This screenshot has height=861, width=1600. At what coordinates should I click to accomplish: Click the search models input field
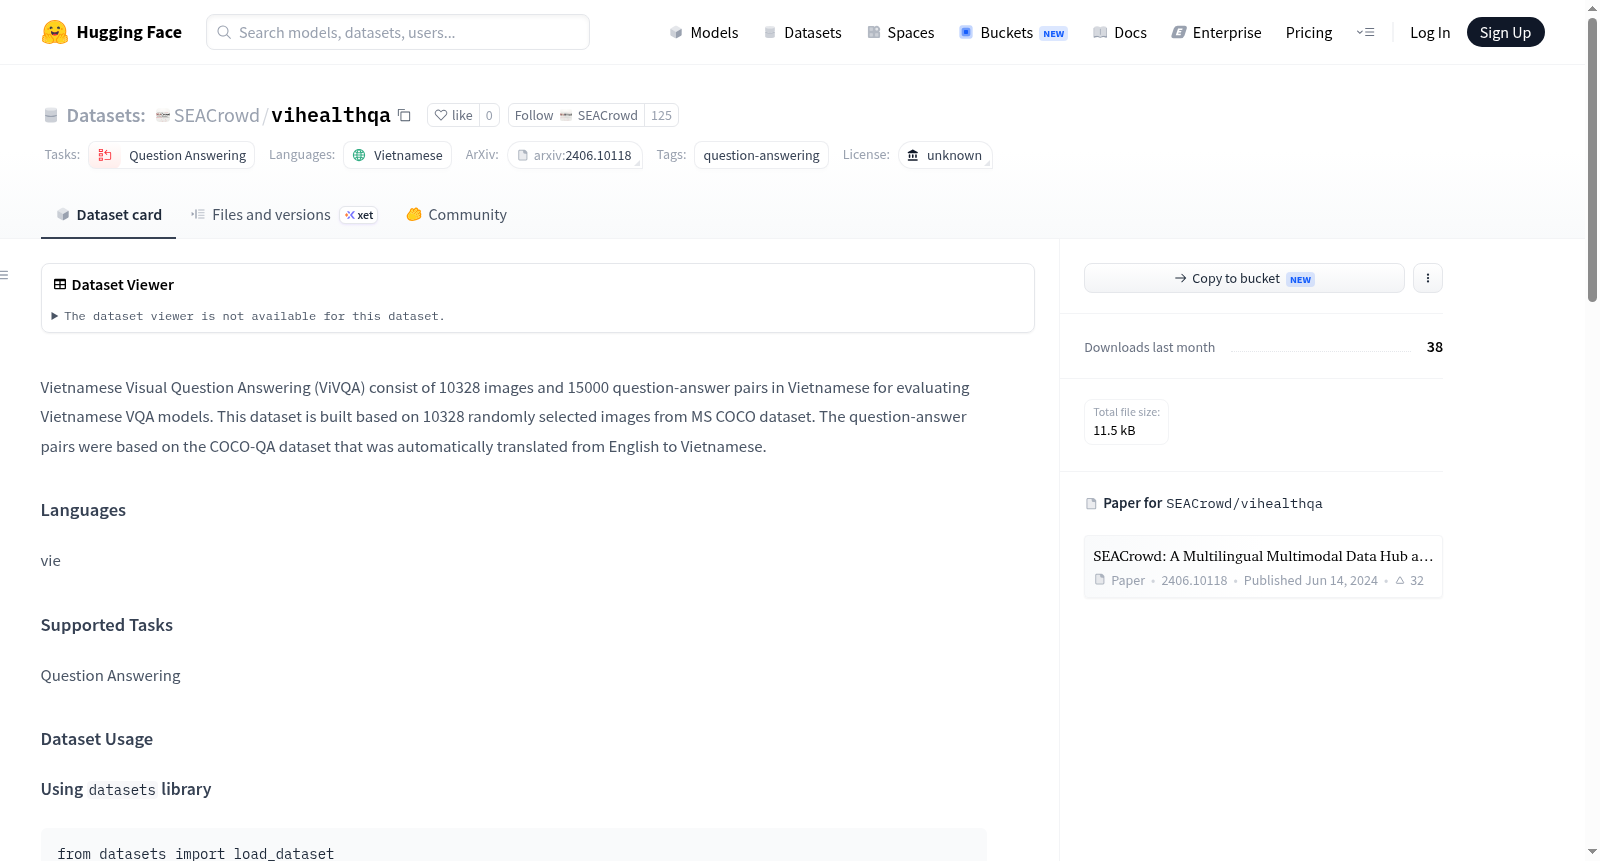click(398, 32)
